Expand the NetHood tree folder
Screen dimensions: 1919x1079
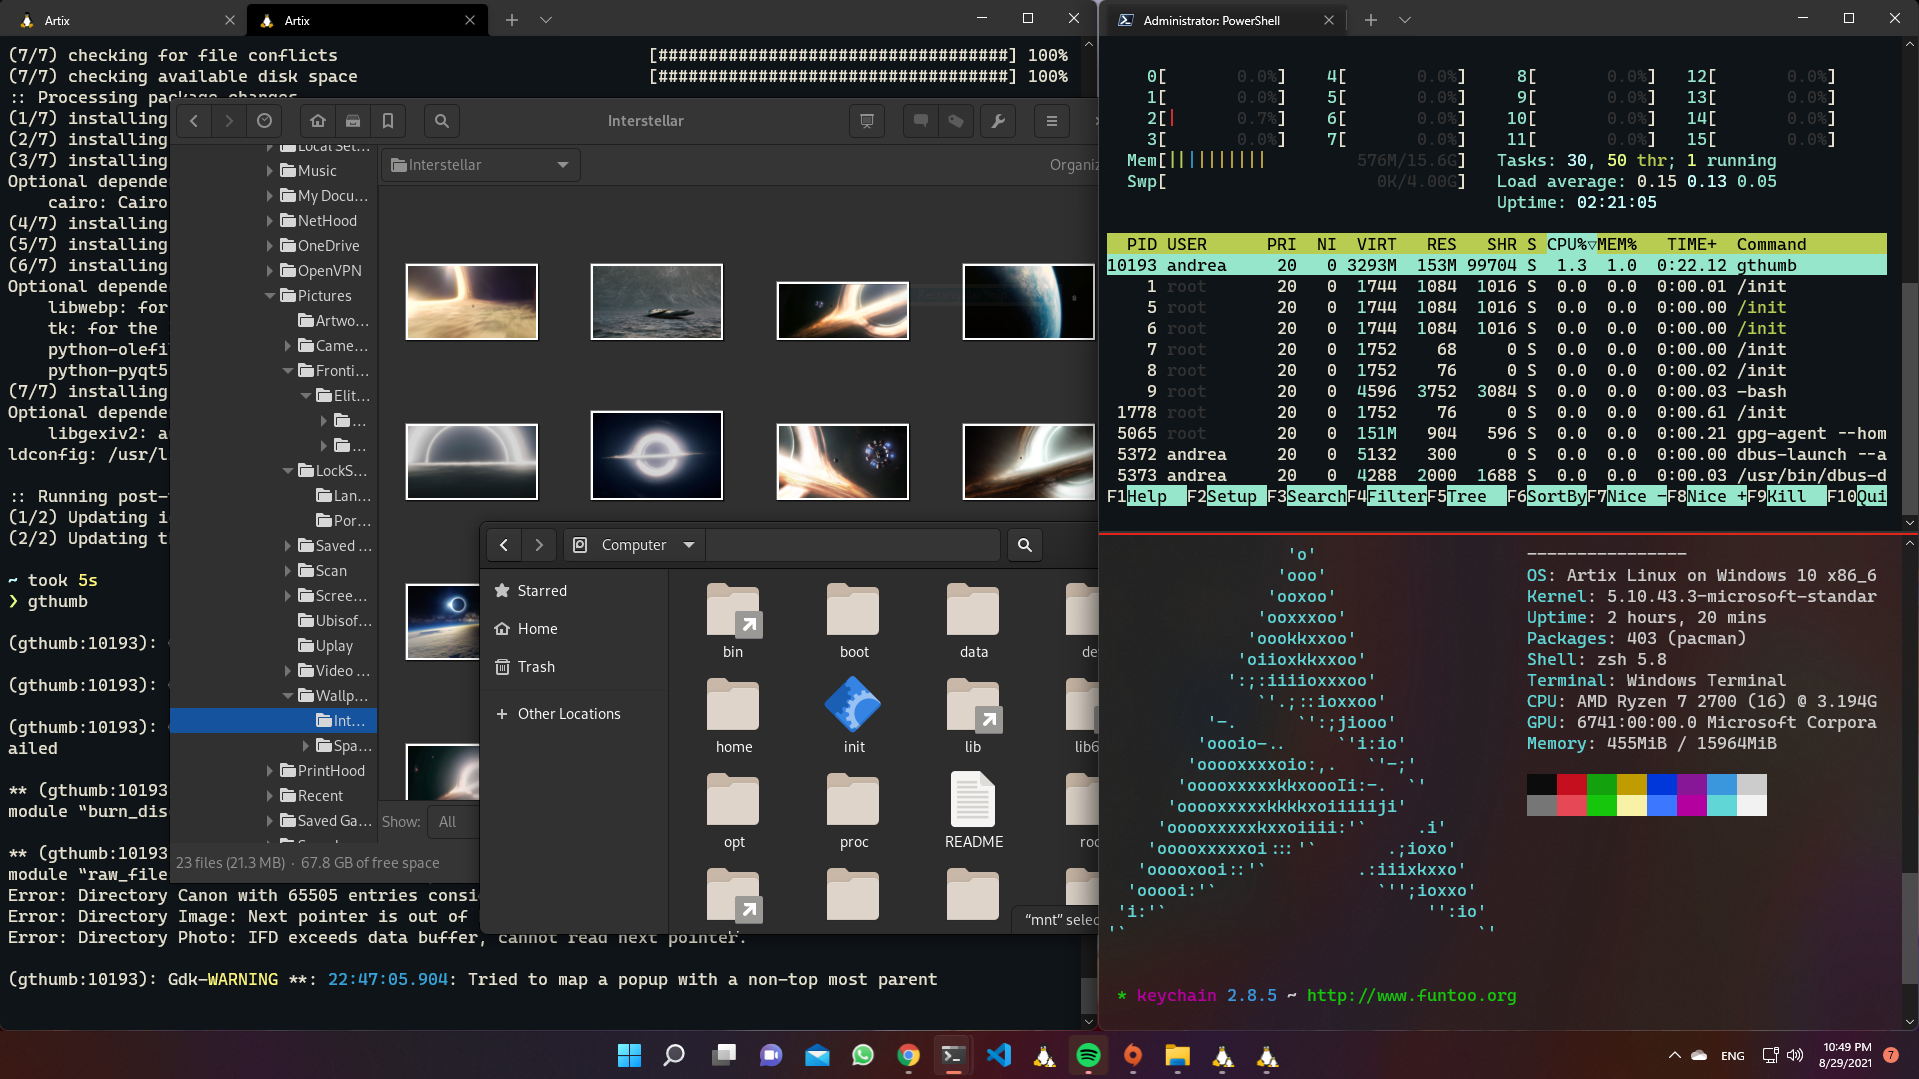[x=270, y=221]
